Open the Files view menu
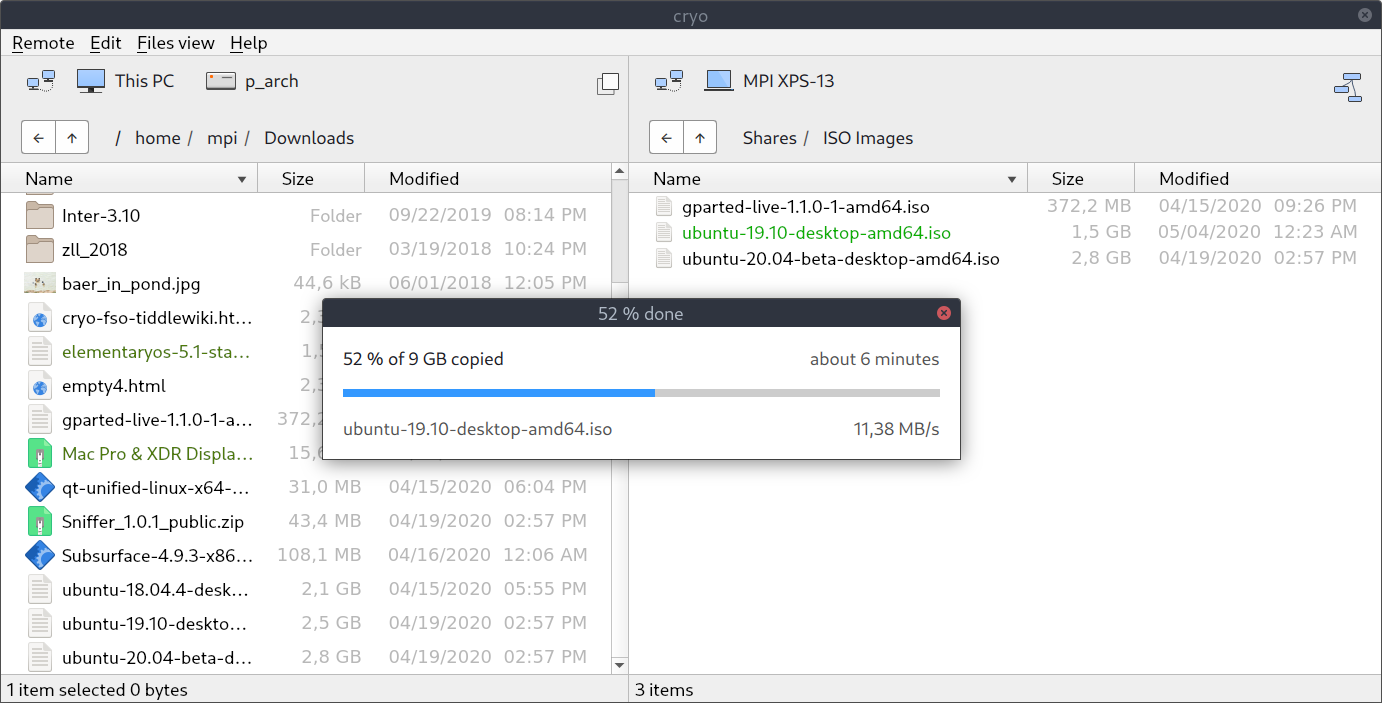Viewport: 1382px width, 703px height. [176, 43]
